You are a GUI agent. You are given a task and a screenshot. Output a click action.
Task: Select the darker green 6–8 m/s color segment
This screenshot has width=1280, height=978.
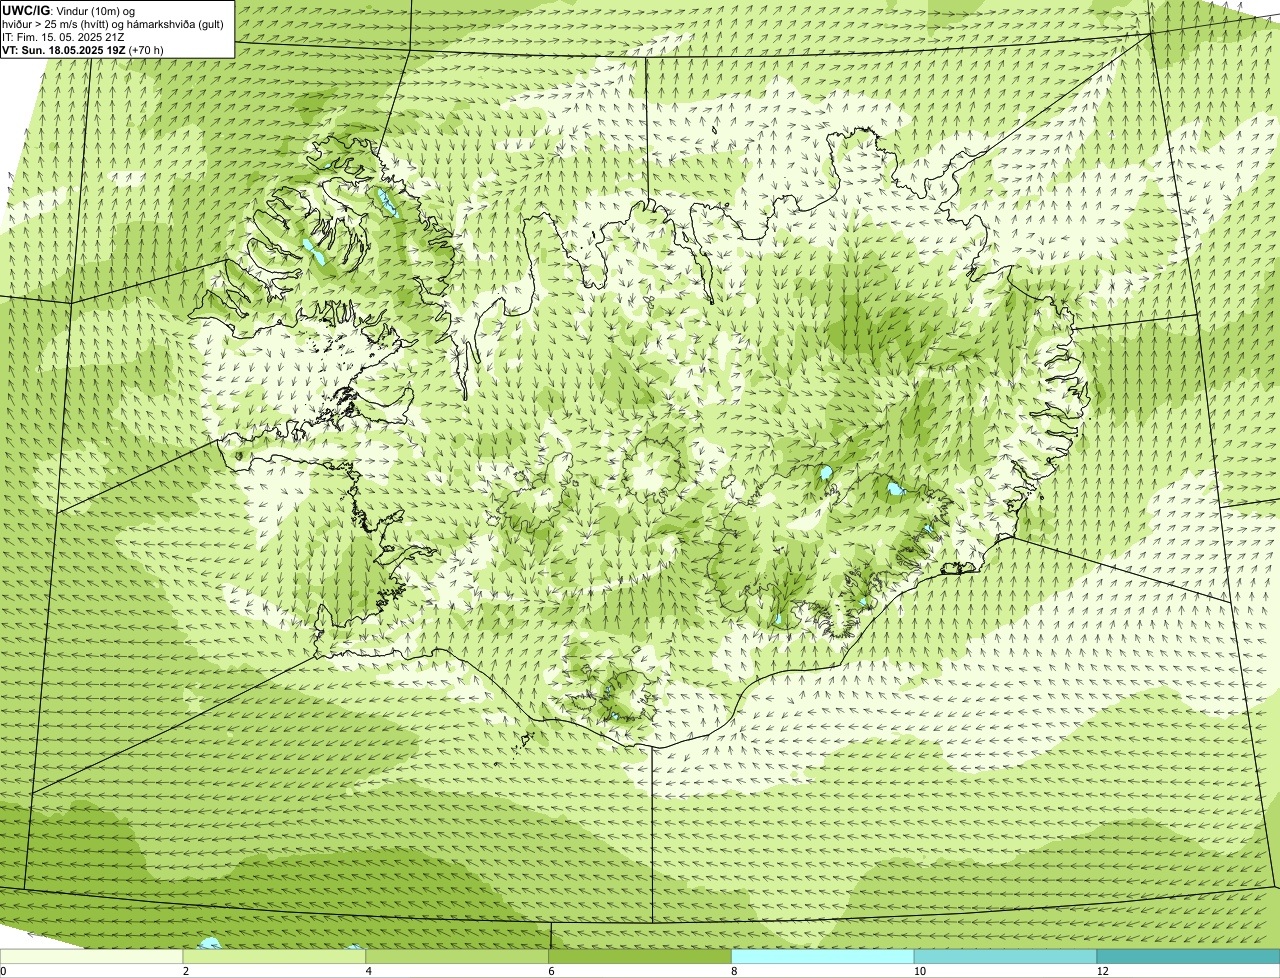tap(641, 956)
